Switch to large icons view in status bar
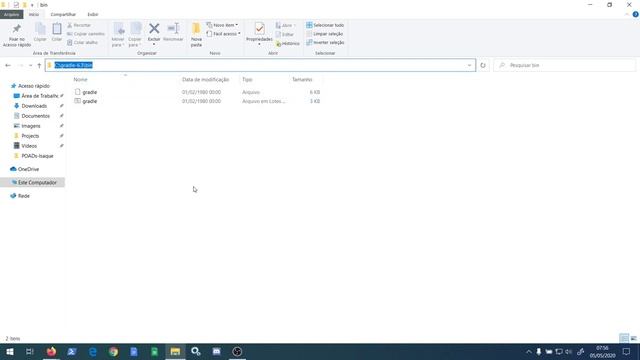 coord(633,338)
